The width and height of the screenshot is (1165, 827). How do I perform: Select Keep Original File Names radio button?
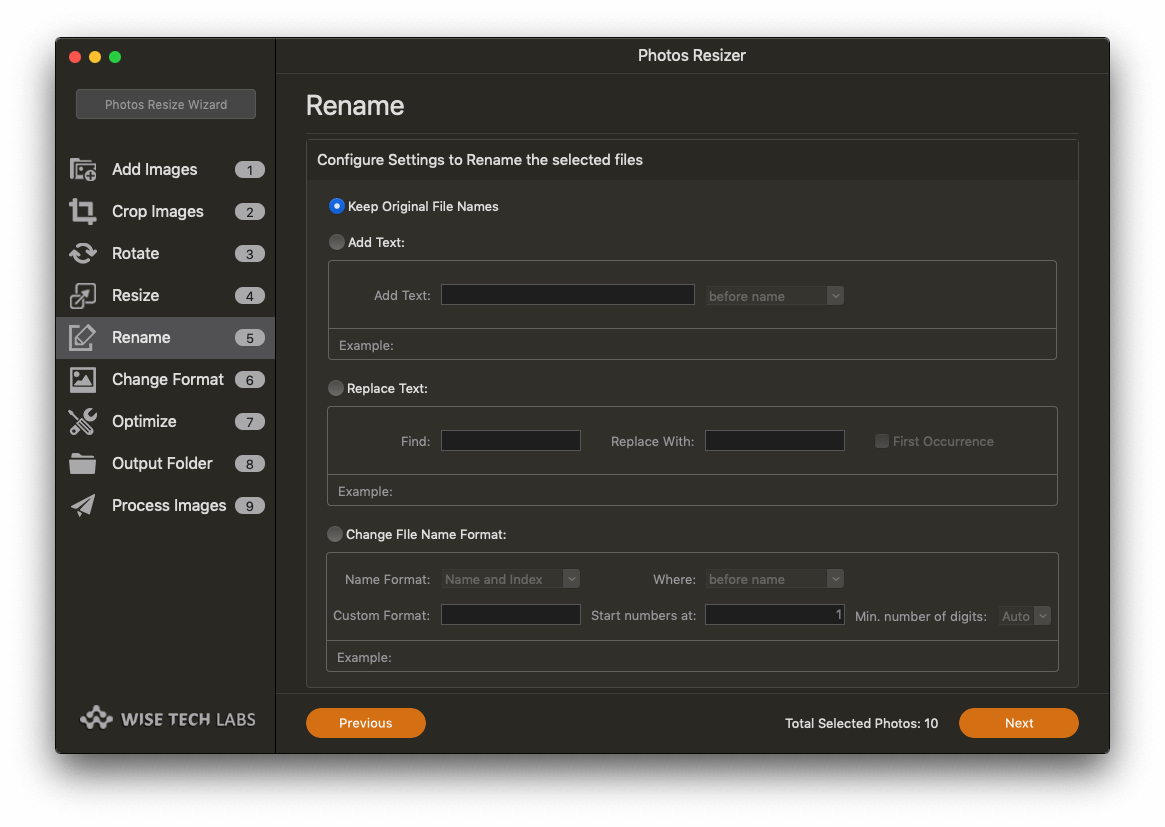click(x=337, y=206)
